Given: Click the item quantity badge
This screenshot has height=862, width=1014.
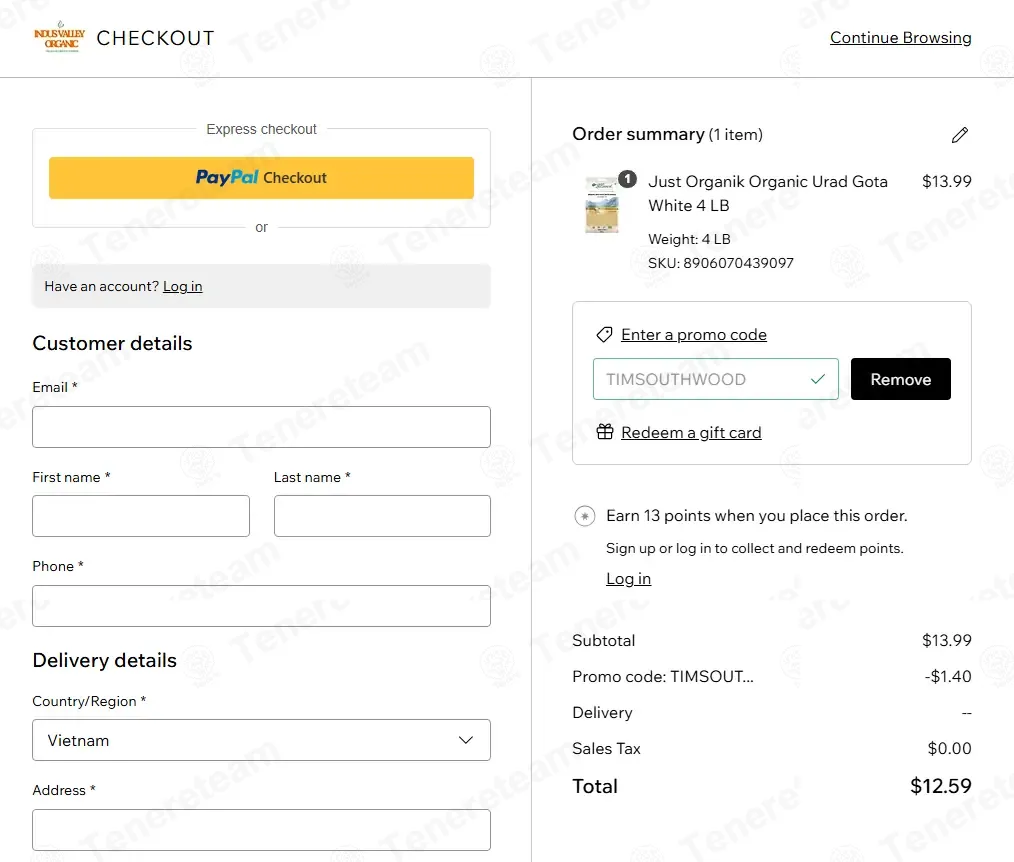Looking at the screenshot, I should coord(627,178).
